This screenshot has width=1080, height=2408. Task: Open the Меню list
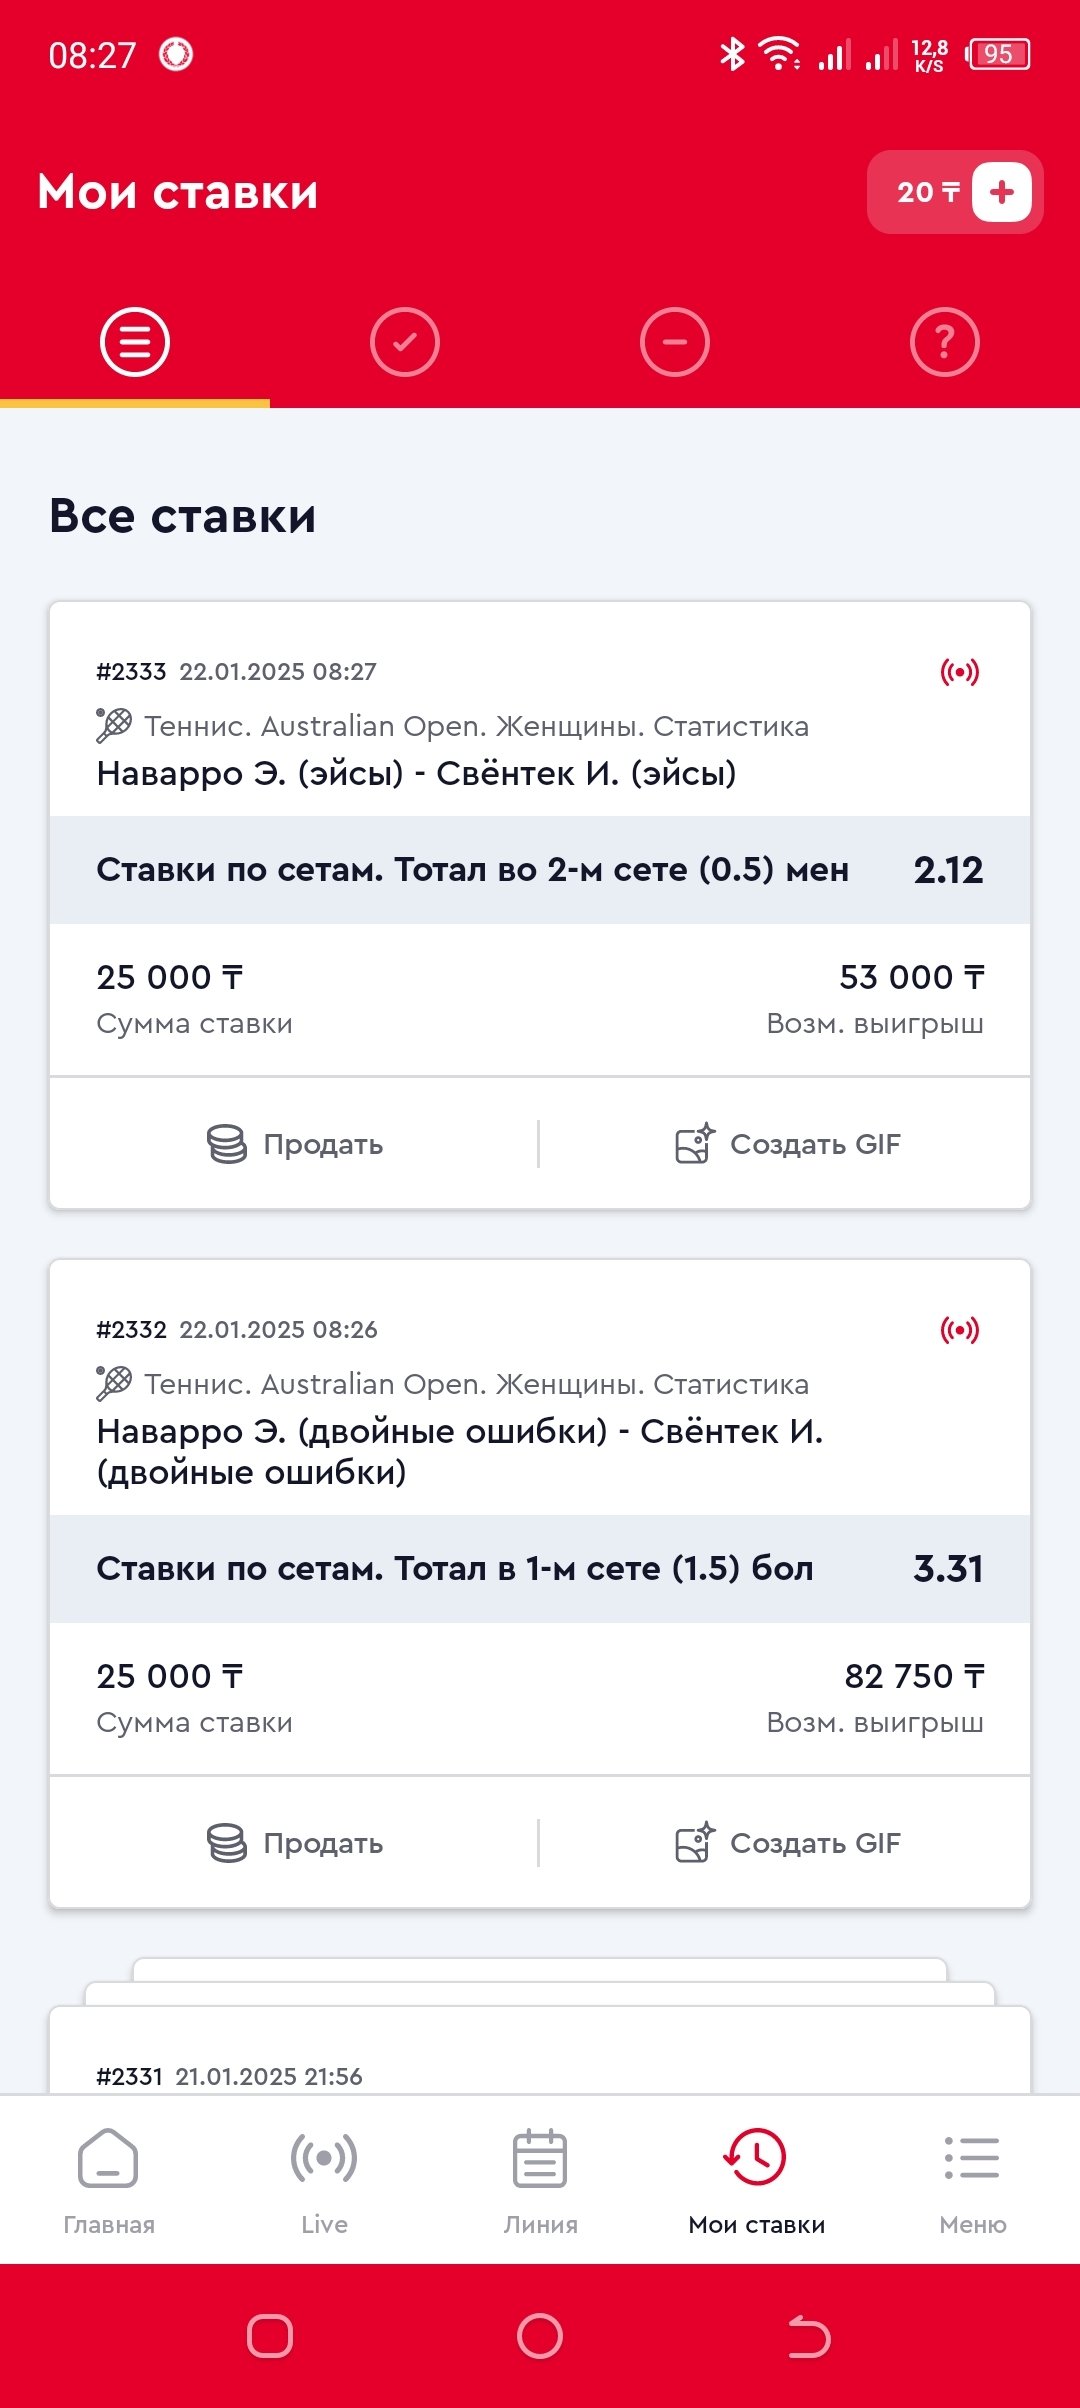972,2180
